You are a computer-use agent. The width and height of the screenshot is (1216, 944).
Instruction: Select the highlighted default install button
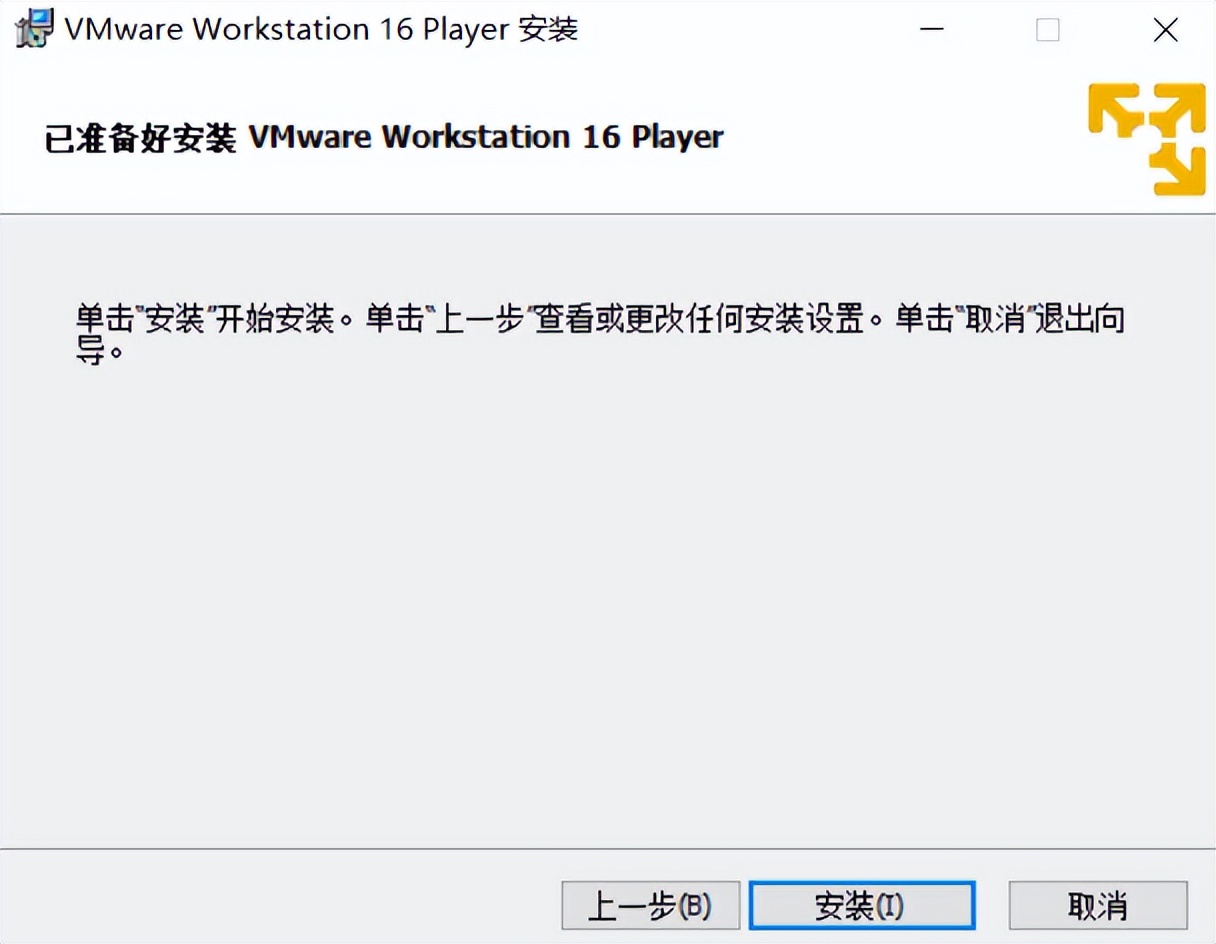point(862,905)
